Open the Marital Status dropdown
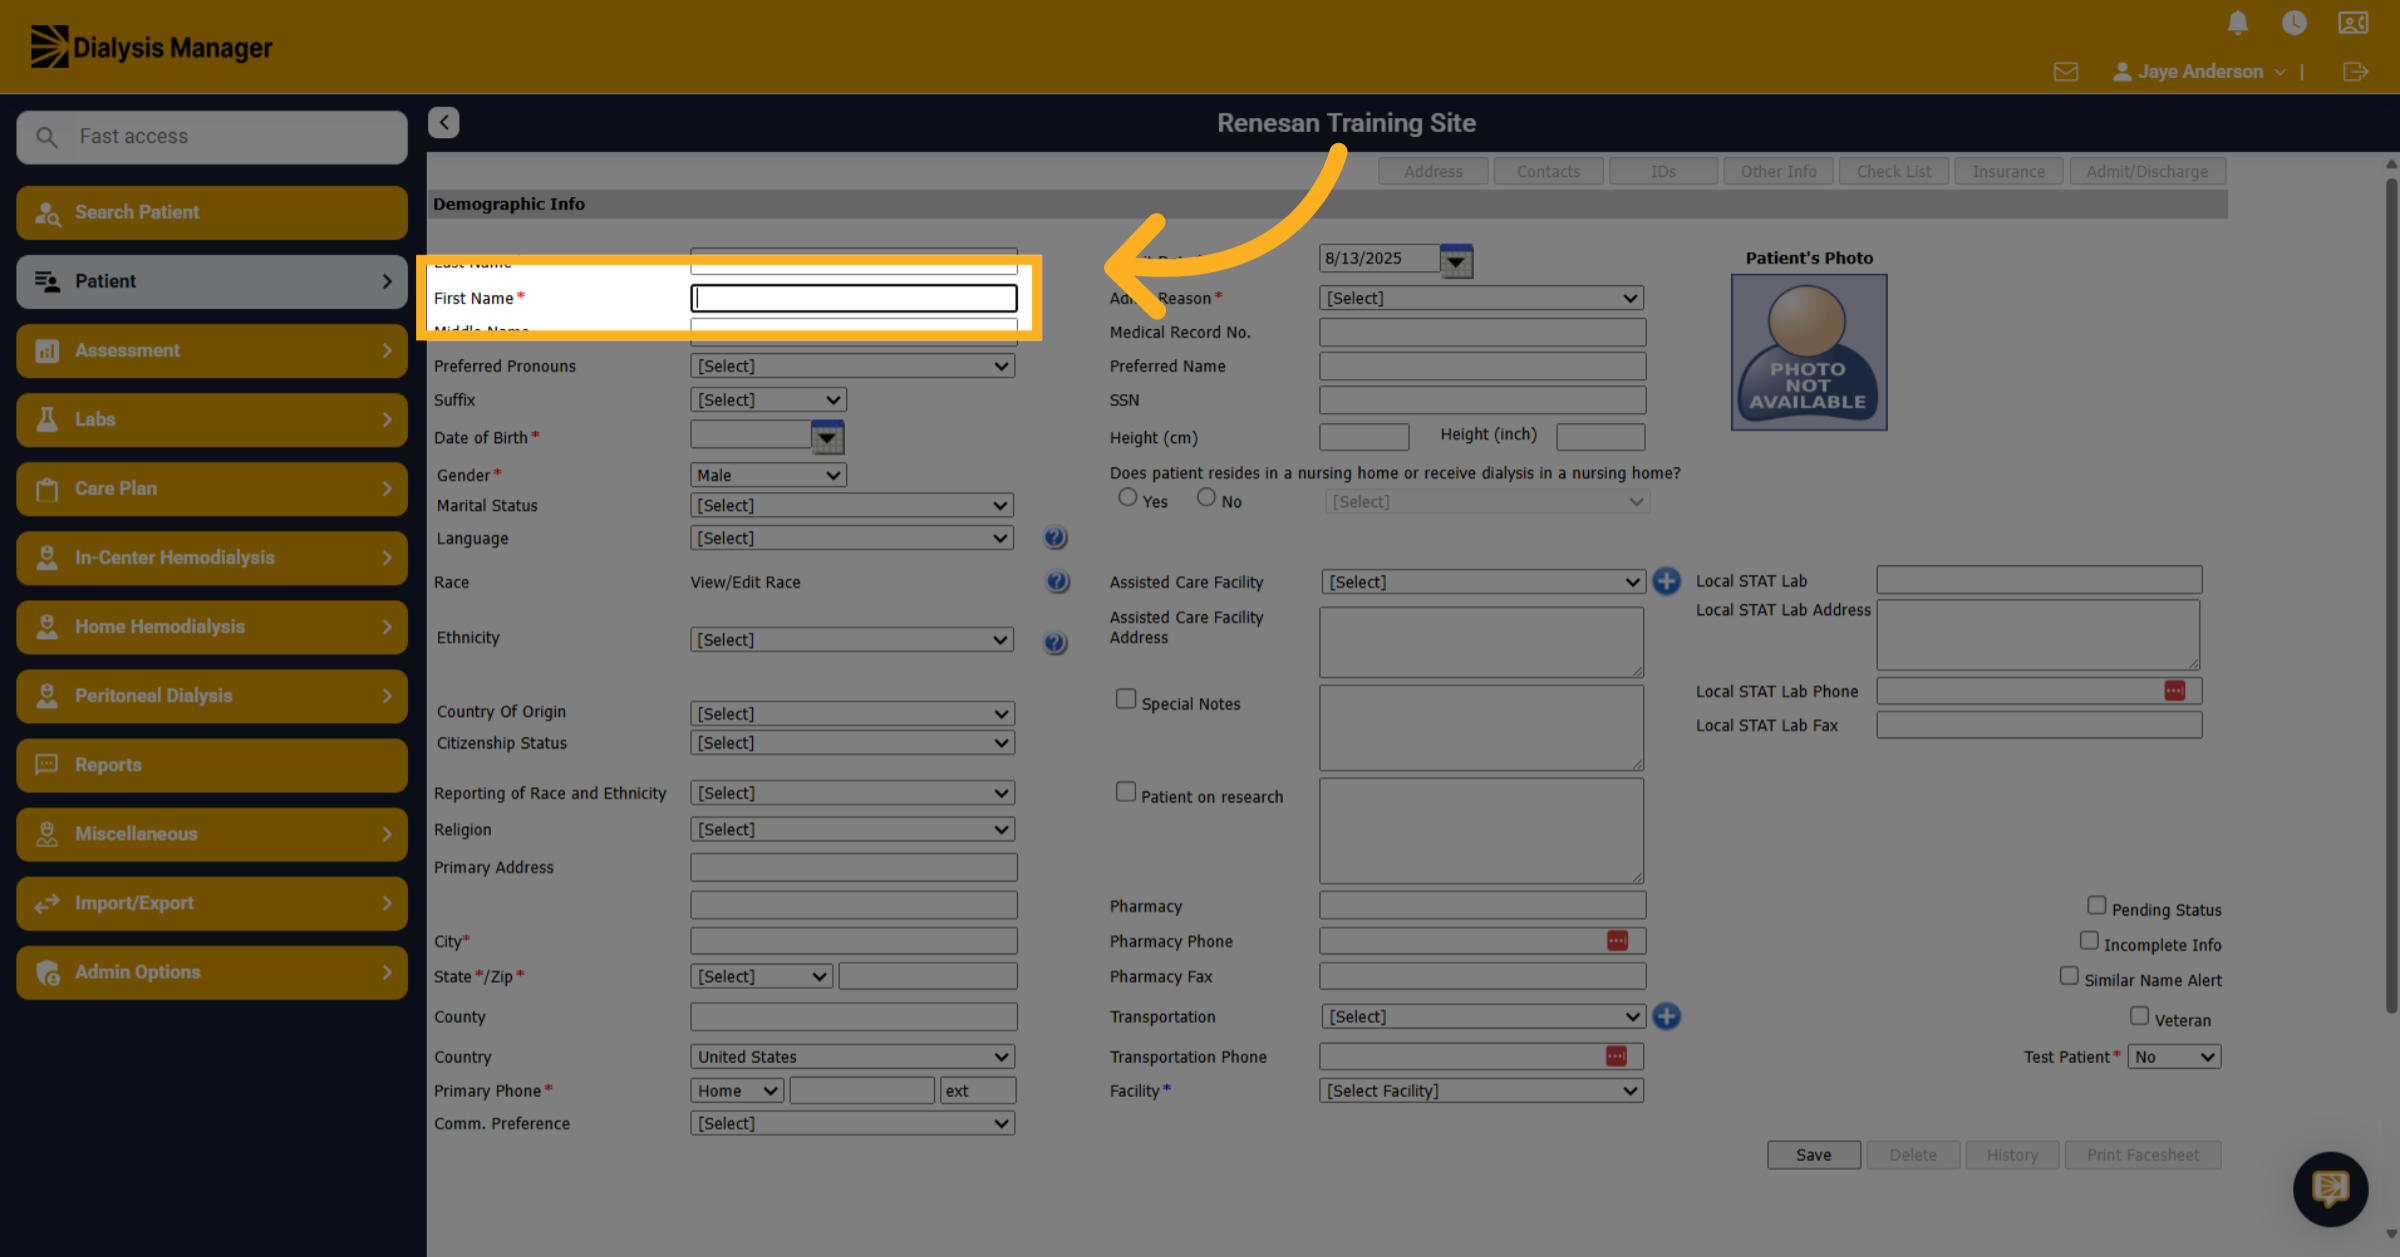 pos(852,506)
